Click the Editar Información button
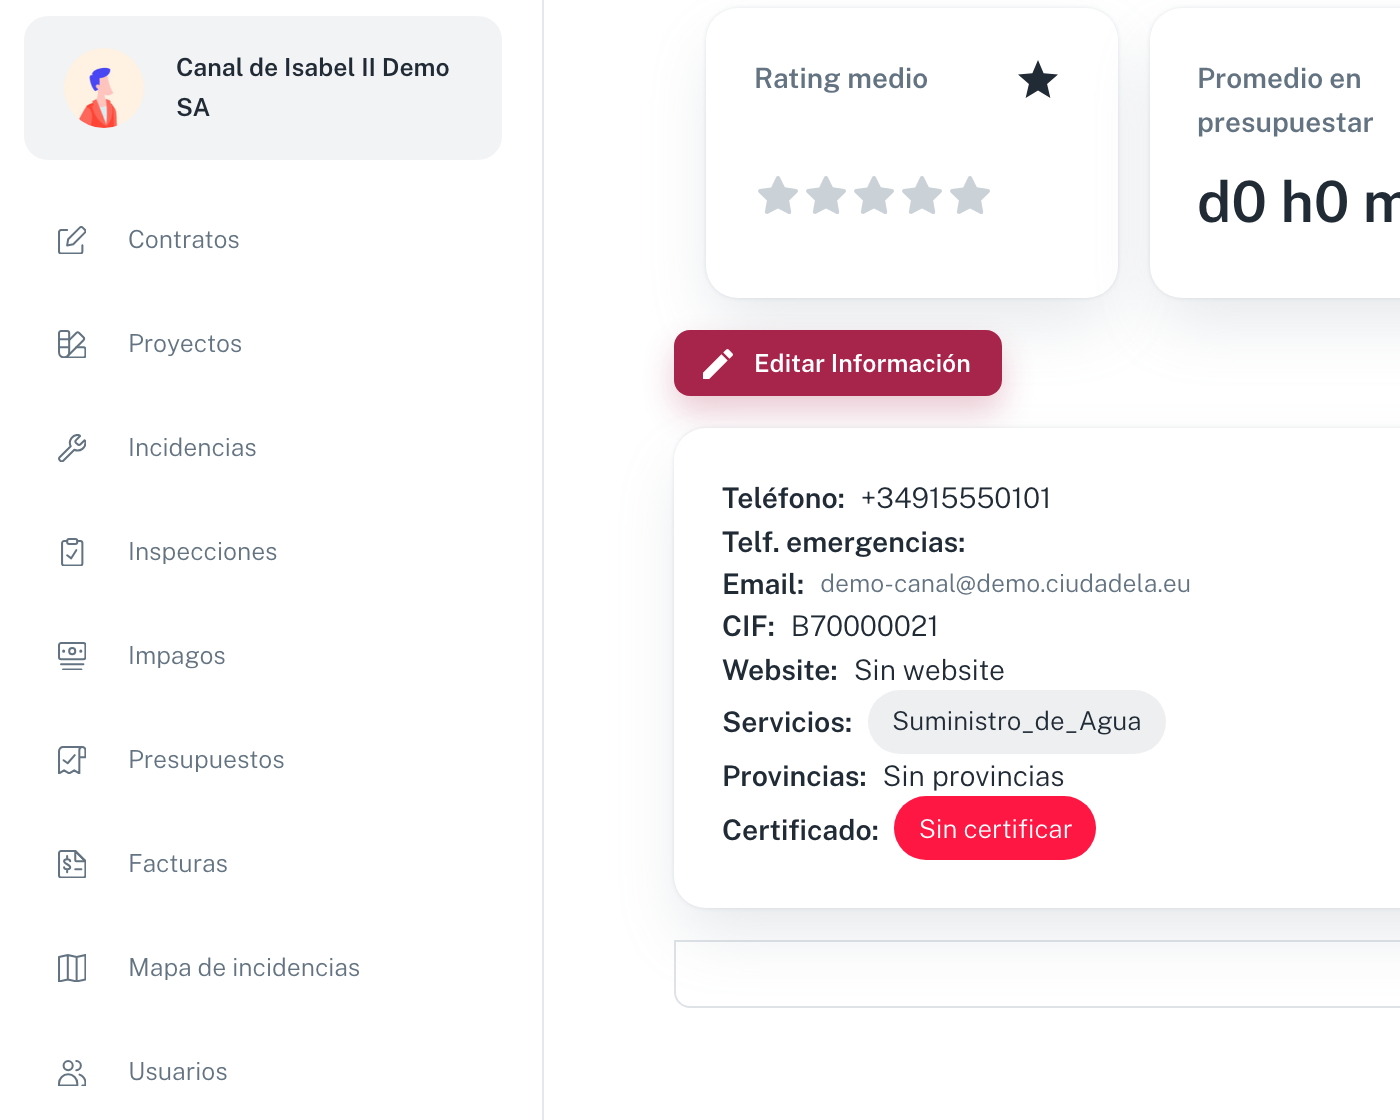The width and height of the screenshot is (1400, 1120). (x=838, y=363)
